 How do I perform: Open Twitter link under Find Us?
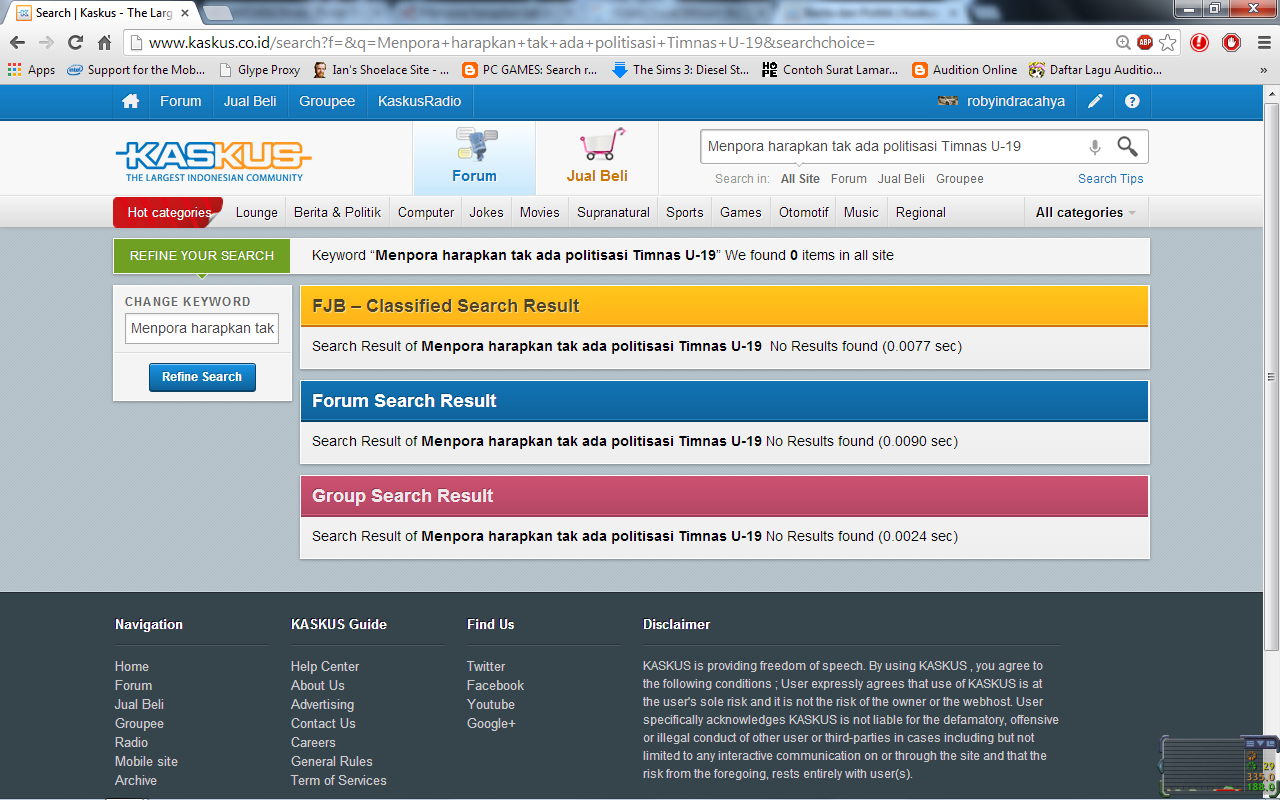pos(486,667)
